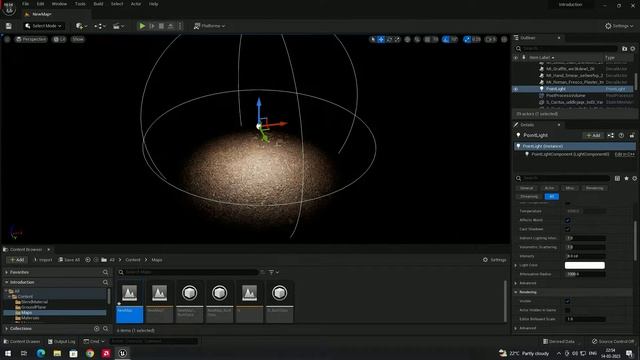The width and height of the screenshot is (640, 360).
Task: Select the All filter in Details
Action: click(x=552, y=196)
